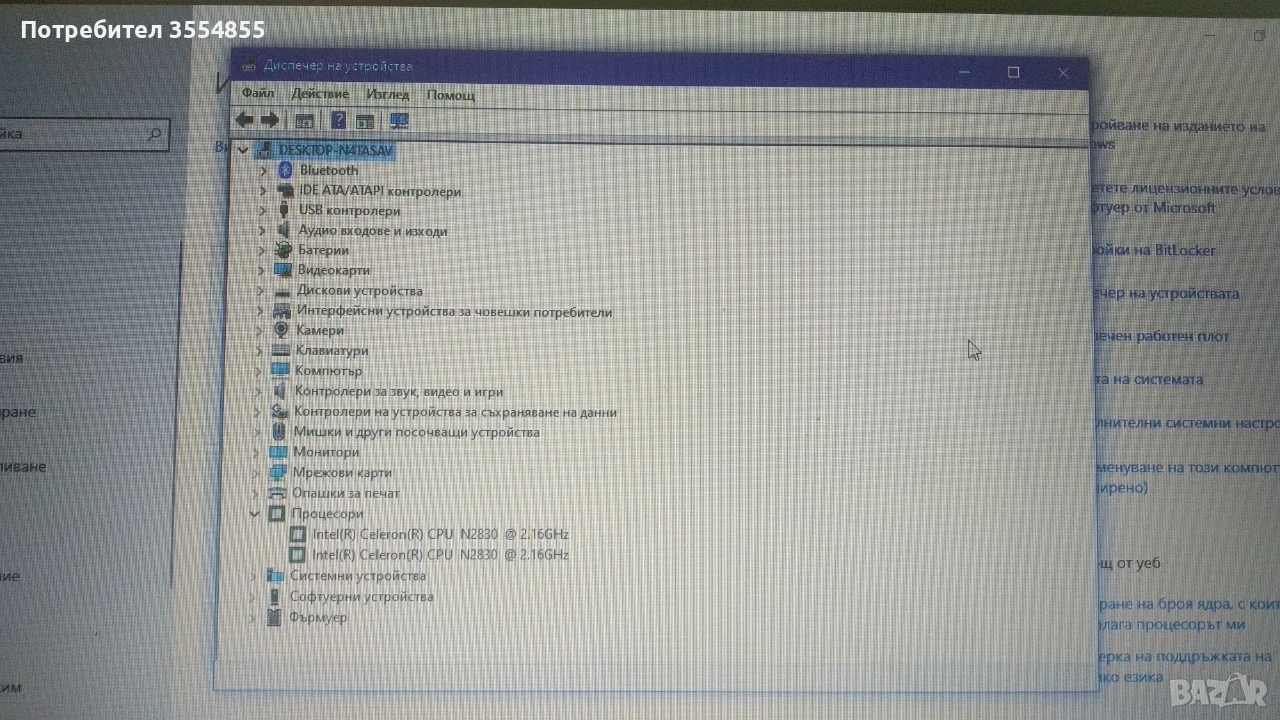Select Контролери за звук, видео и игри
Image resolution: width=1280 pixels, height=720 pixels.
coord(399,392)
